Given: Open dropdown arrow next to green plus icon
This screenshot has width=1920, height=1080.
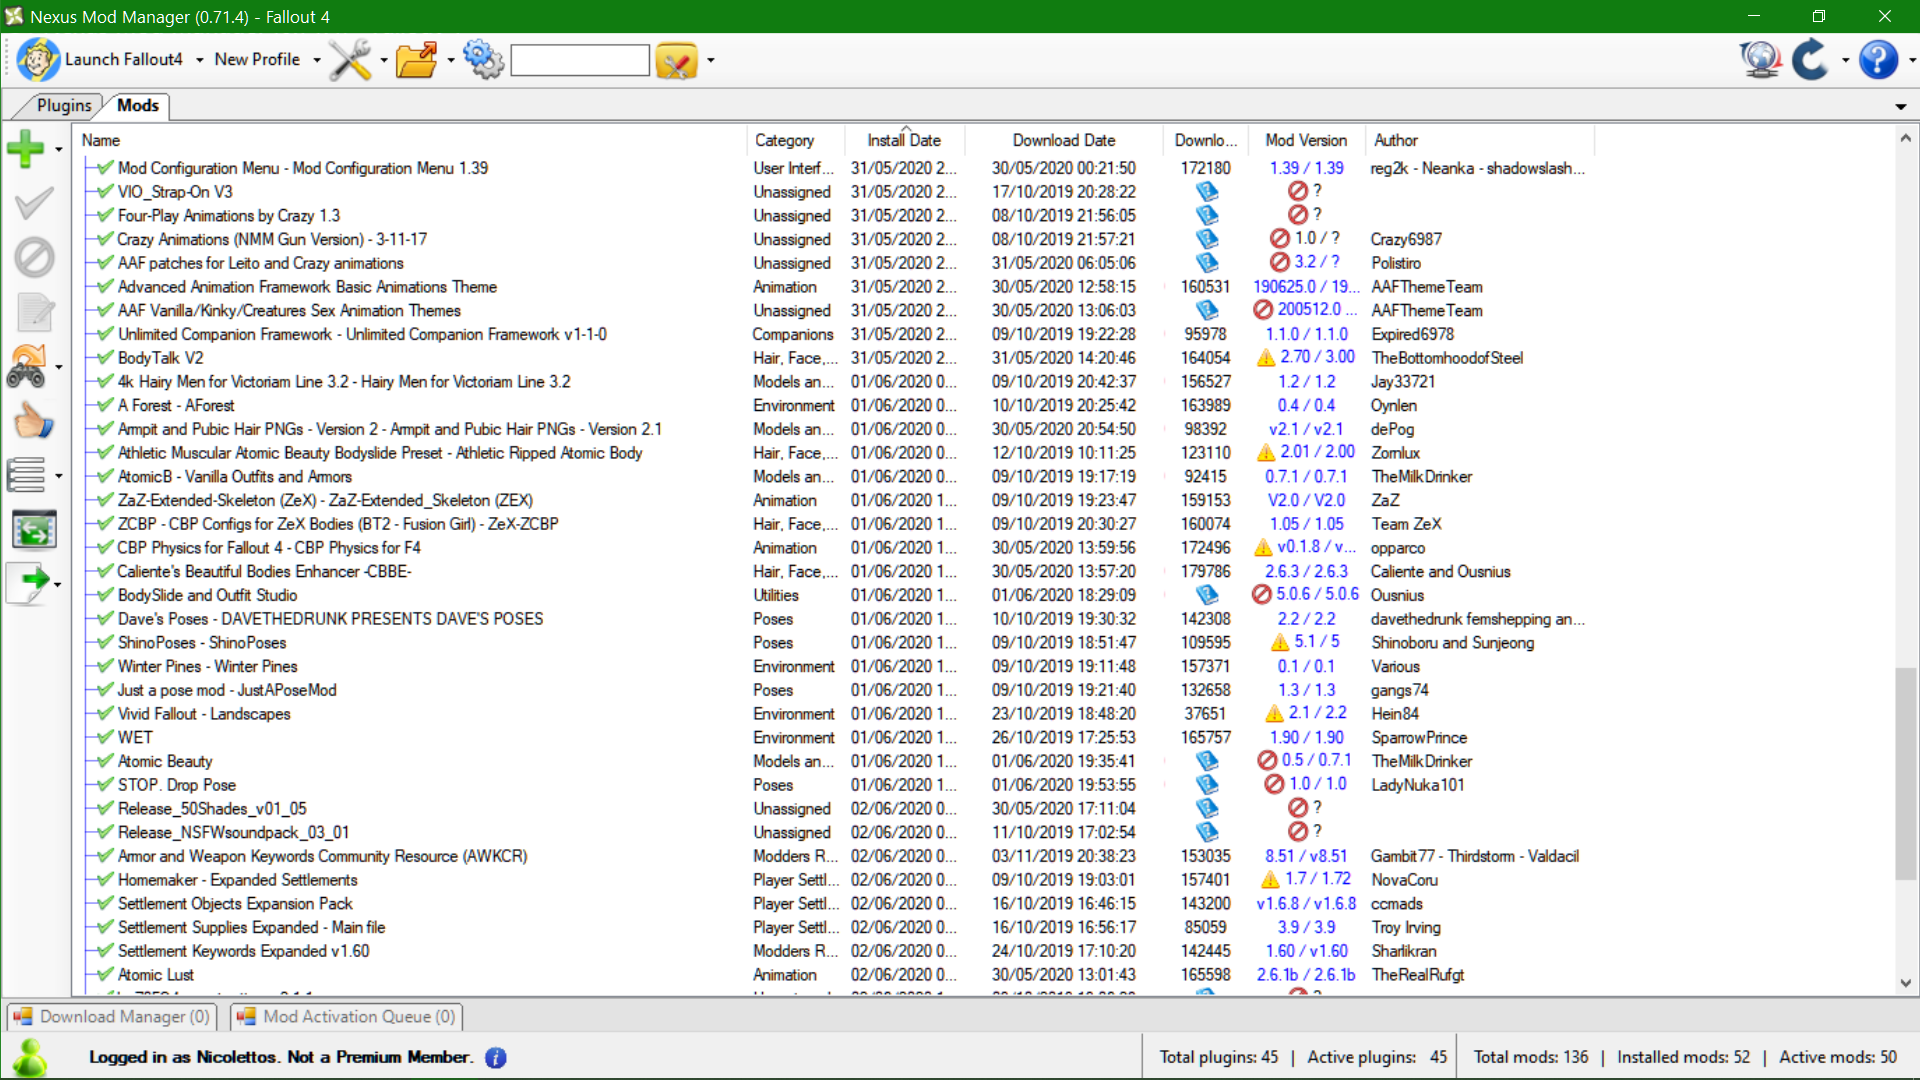Looking at the screenshot, I should point(59,150).
